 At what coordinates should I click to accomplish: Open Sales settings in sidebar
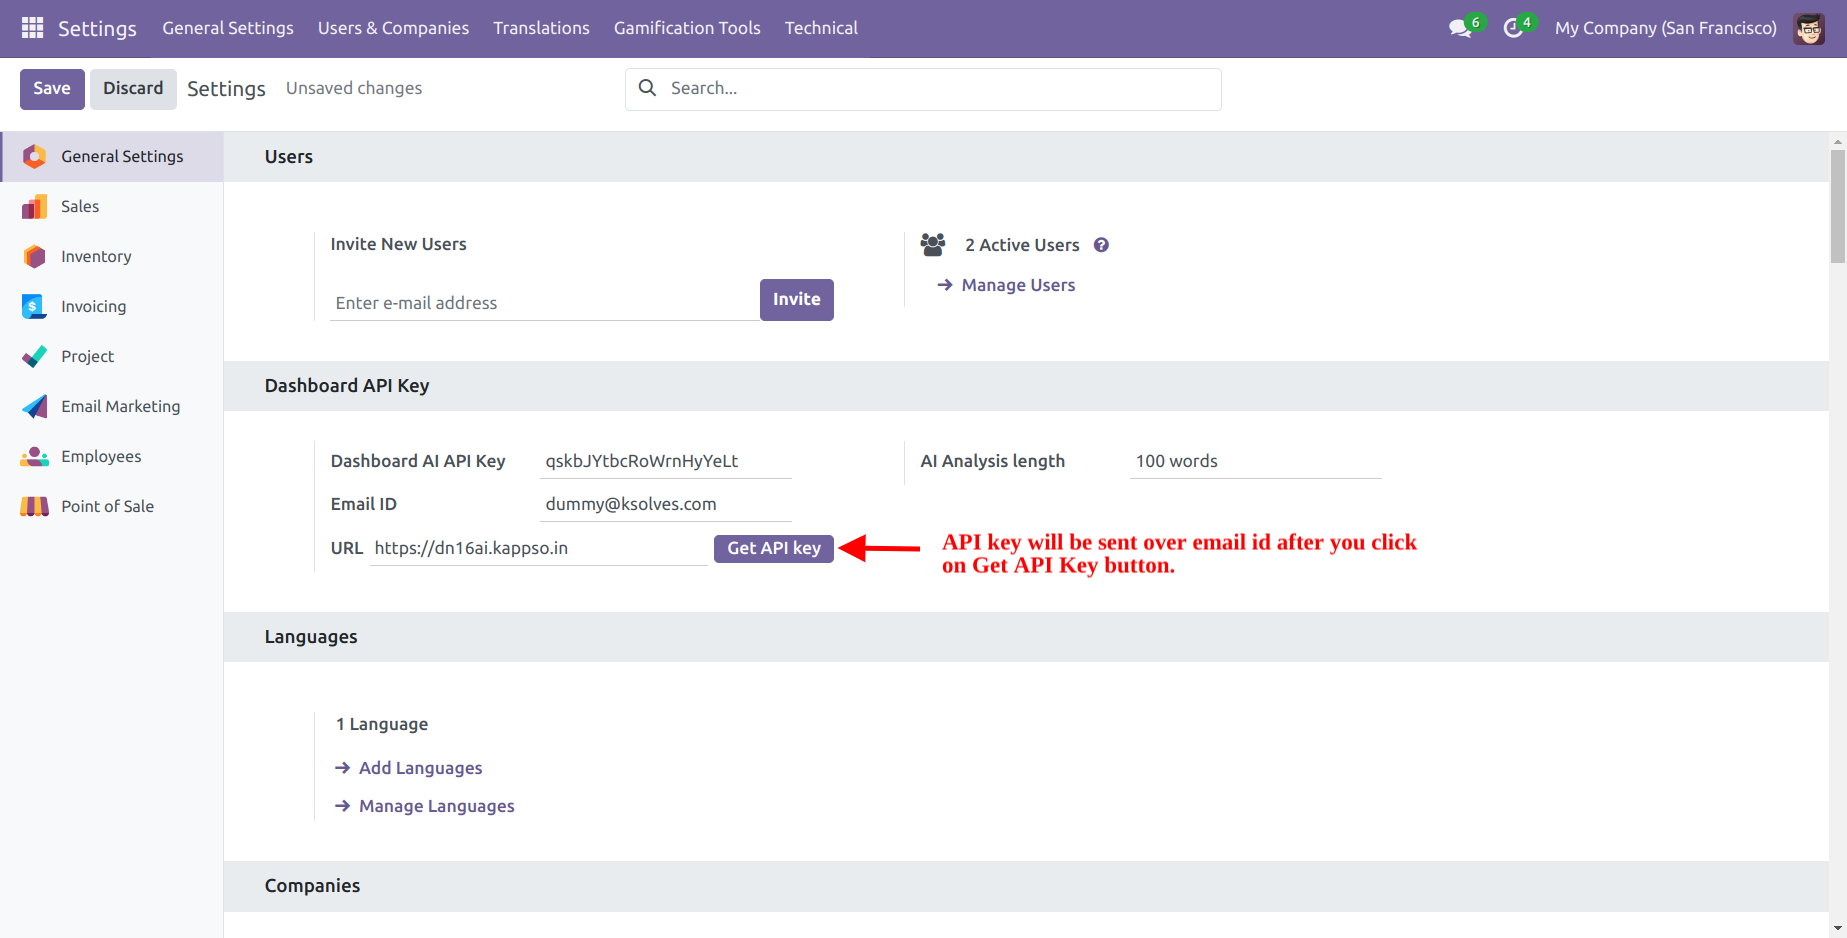[x=80, y=207]
